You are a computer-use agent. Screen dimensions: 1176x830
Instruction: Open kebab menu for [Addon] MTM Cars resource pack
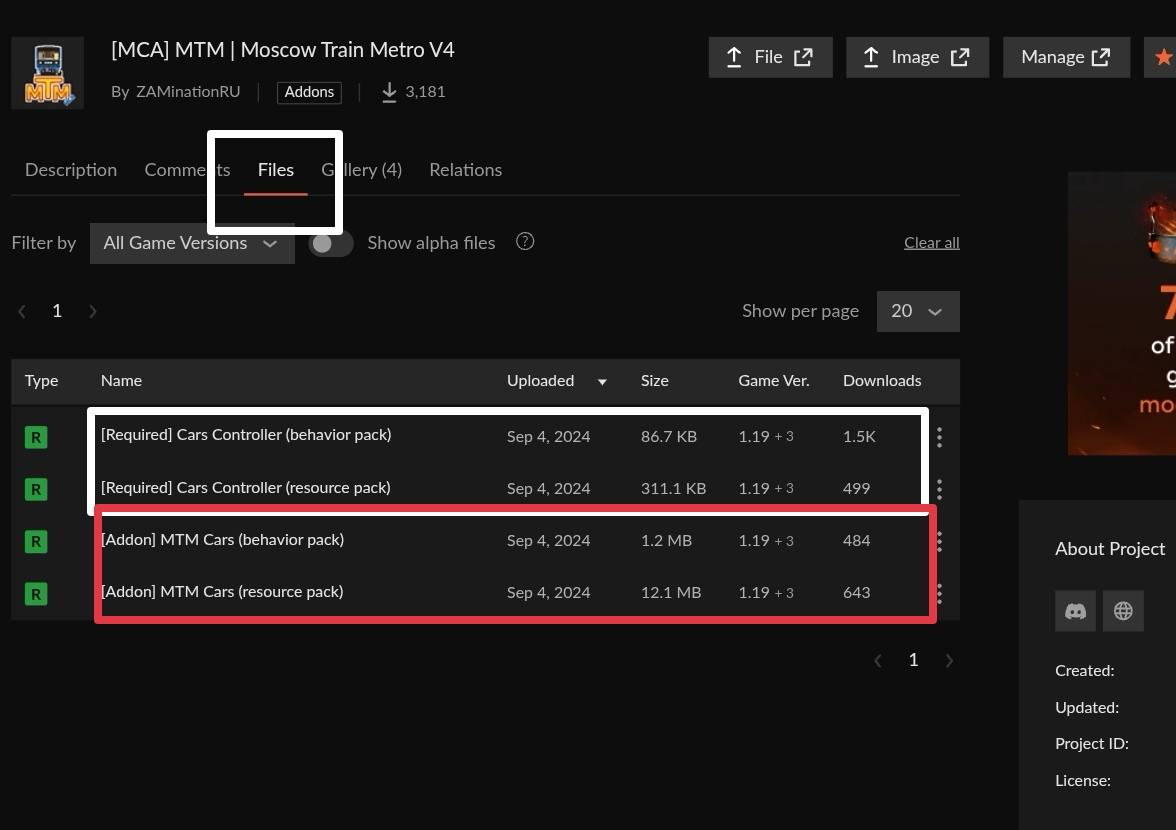[939, 593]
